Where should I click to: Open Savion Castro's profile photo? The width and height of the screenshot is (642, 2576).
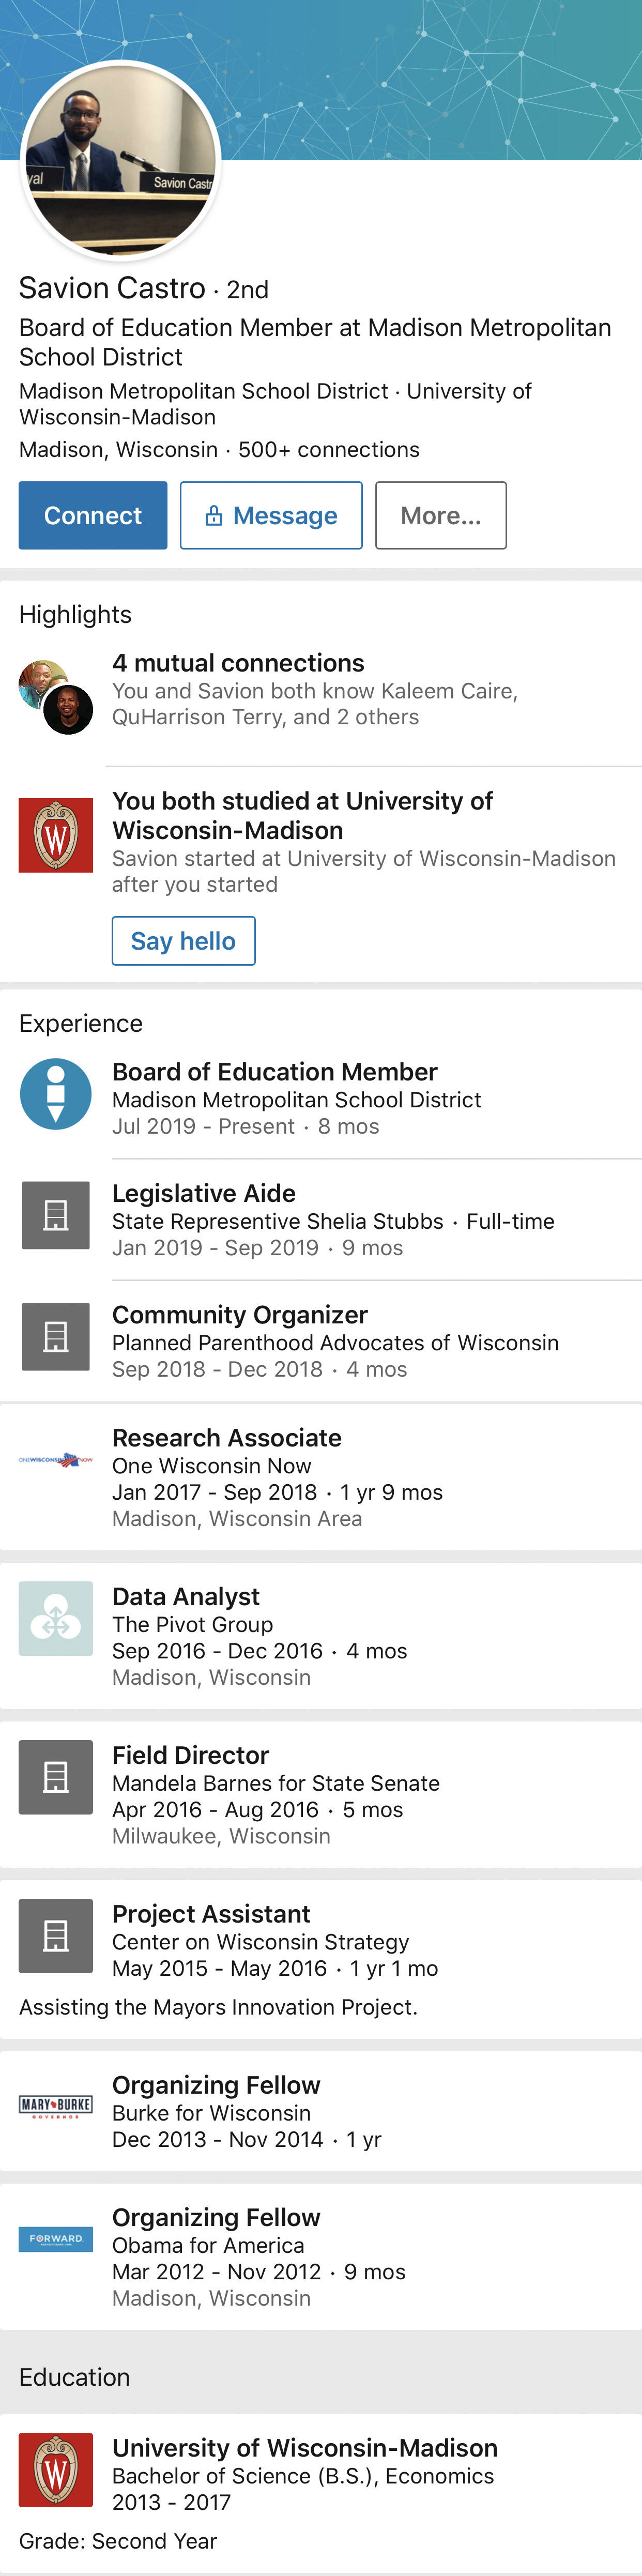point(120,160)
